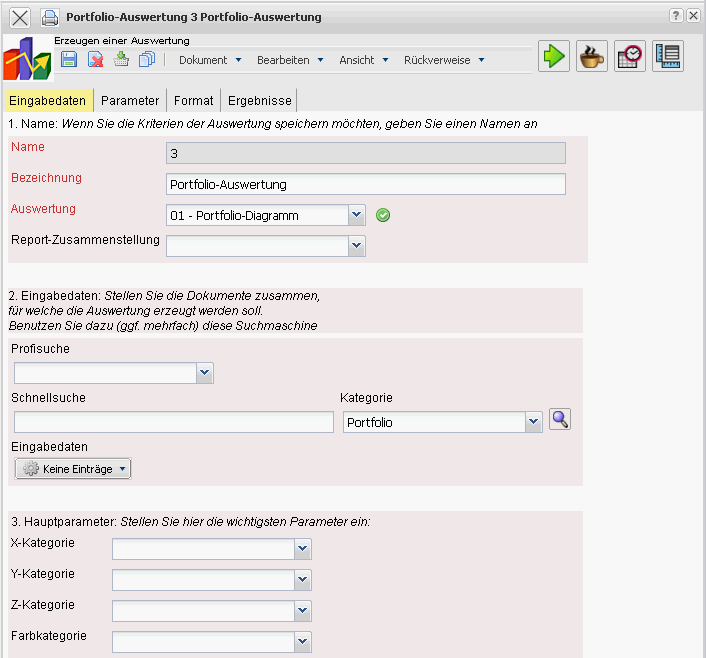Click the delete document icon
The image size is (706, 658).
pos(96,60)
